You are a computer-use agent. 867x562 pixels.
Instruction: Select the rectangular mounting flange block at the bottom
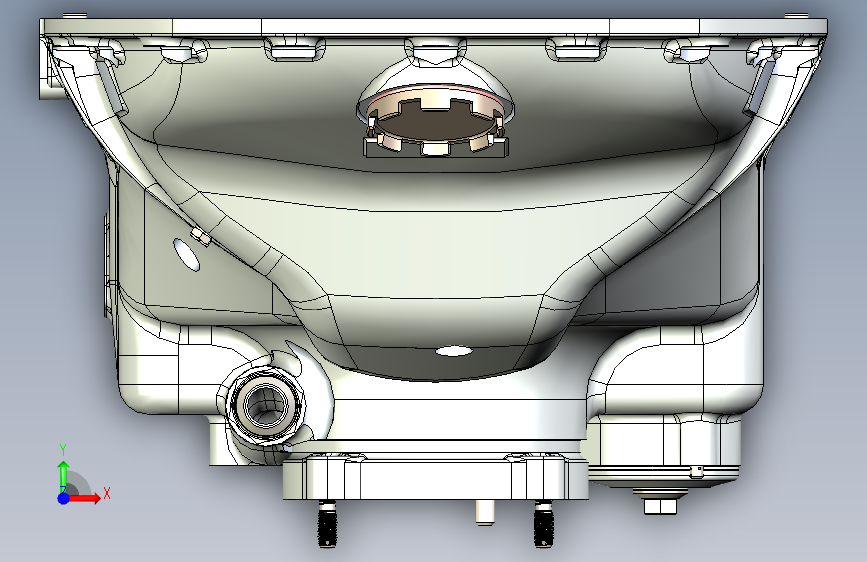tap(436, 478)
